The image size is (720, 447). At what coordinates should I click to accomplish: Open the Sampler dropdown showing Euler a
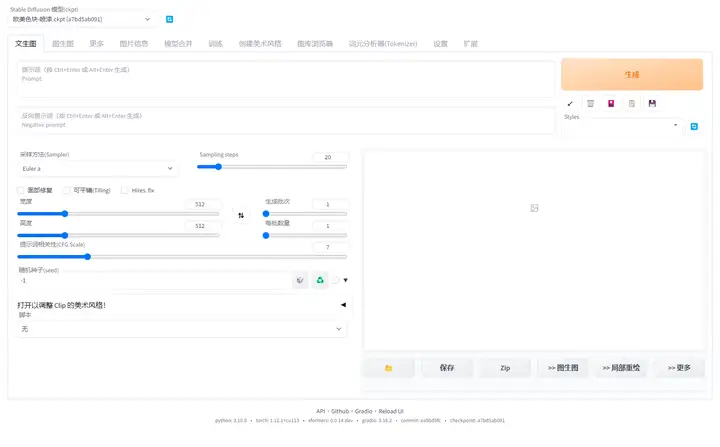(97, 168)
